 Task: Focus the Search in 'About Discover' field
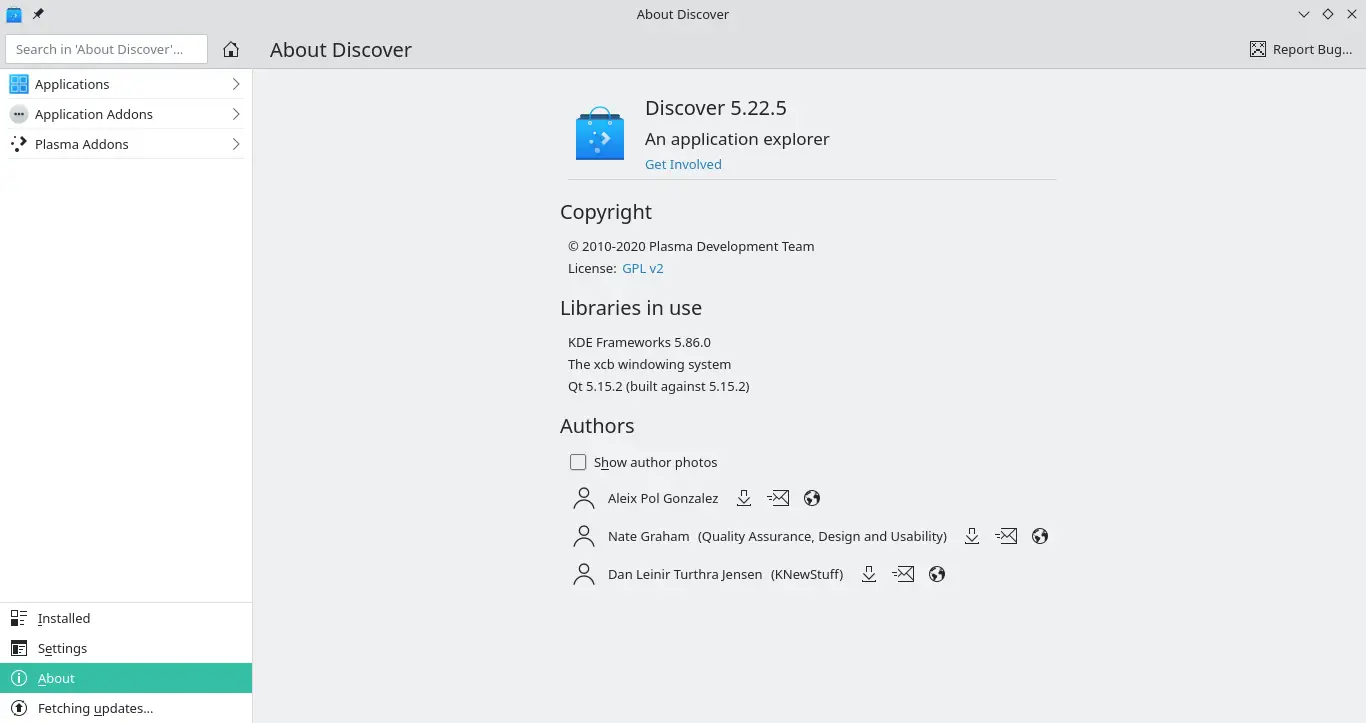[x=107, y=49]
